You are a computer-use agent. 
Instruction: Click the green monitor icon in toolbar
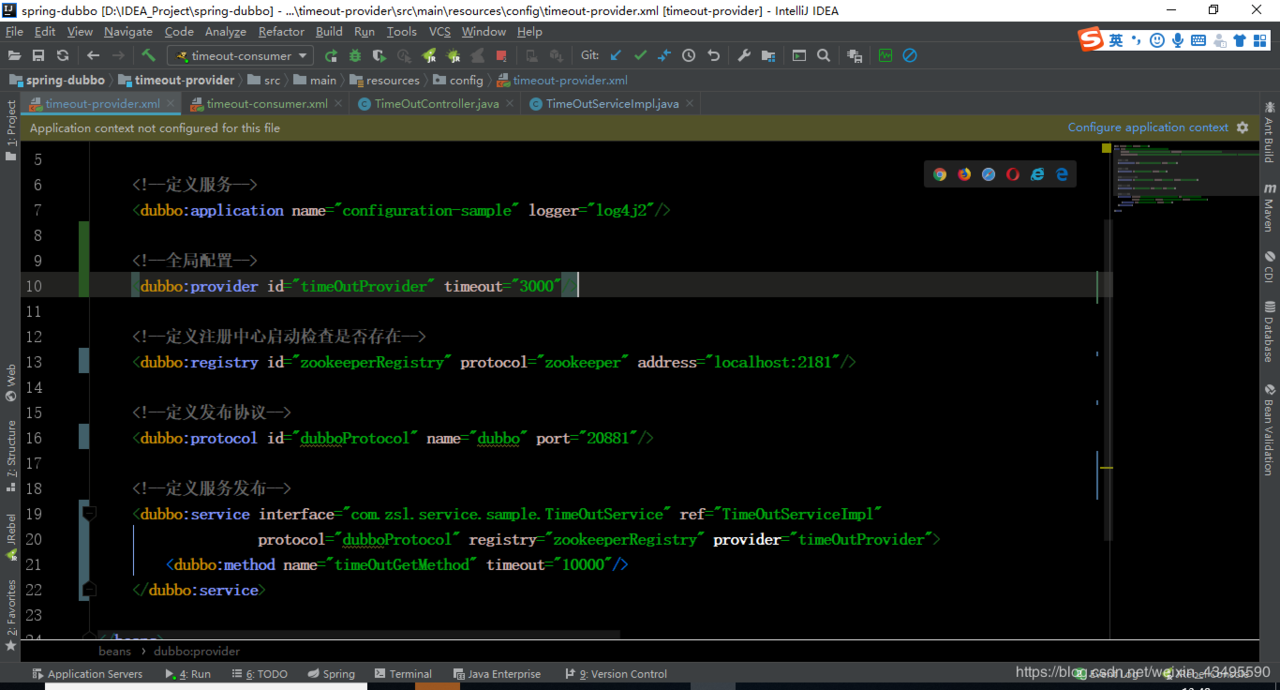tap(885, 56)
